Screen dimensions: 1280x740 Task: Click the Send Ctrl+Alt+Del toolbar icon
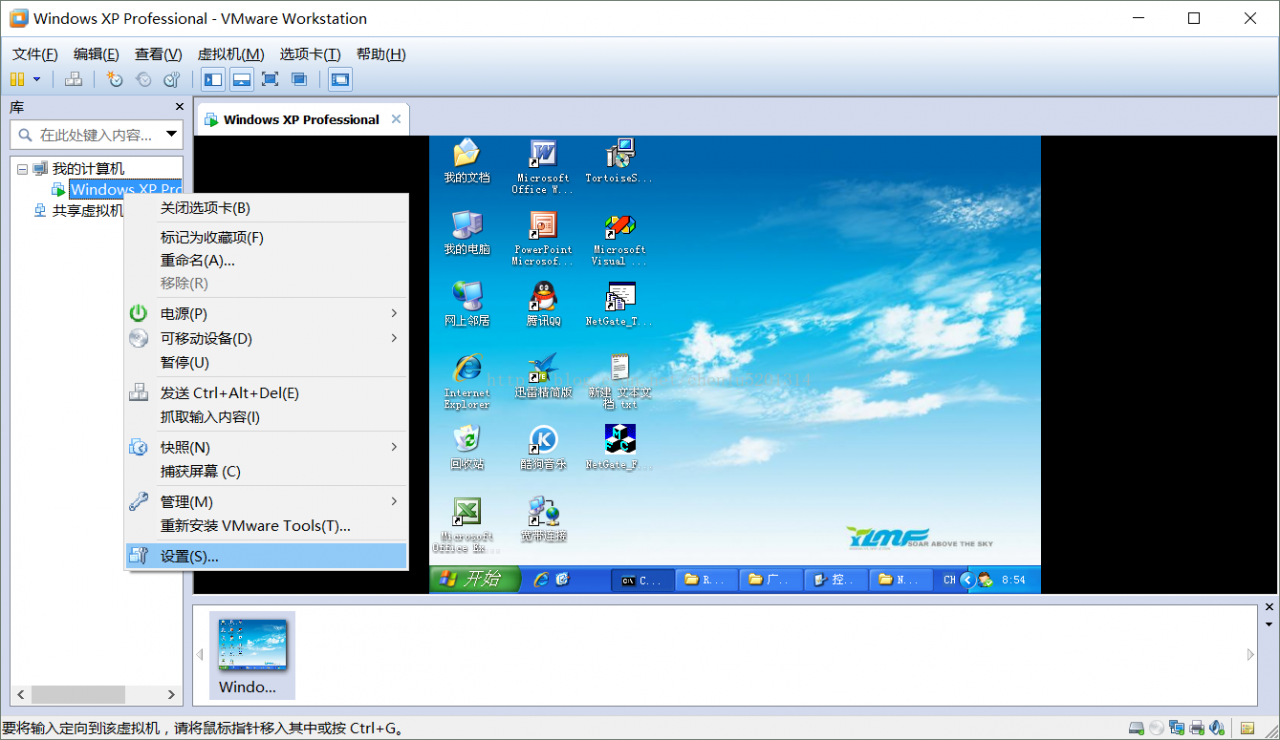tap(73, 79)
